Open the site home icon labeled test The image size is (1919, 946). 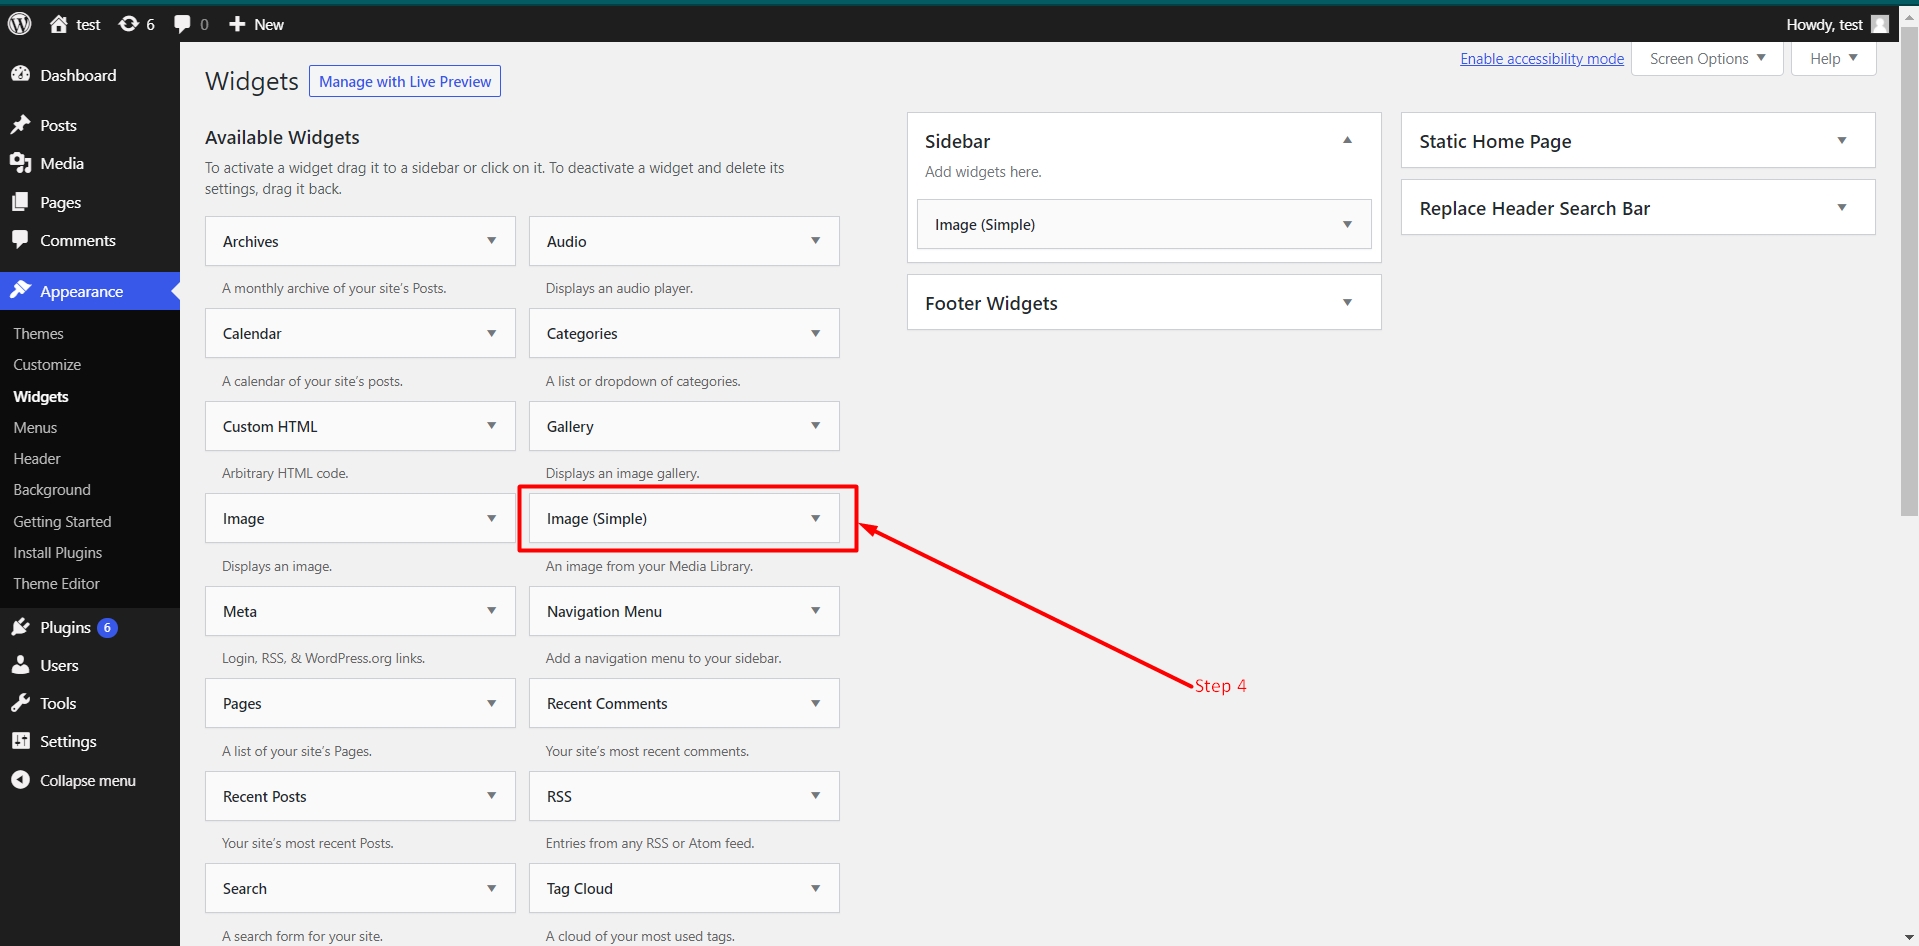point(59,24)
